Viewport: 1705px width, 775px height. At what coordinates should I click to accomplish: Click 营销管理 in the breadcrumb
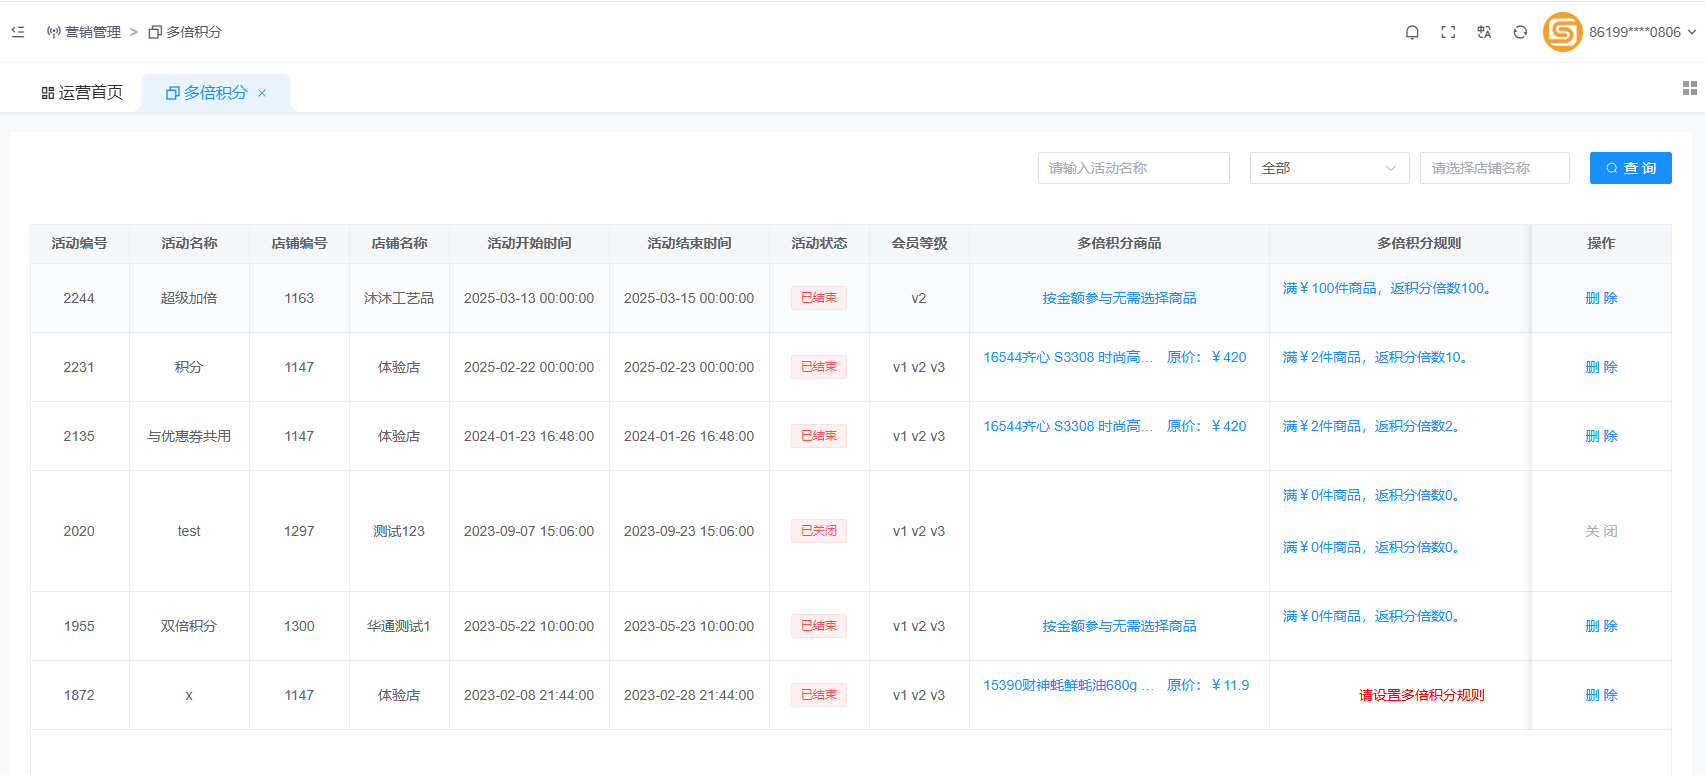point(92,32)
